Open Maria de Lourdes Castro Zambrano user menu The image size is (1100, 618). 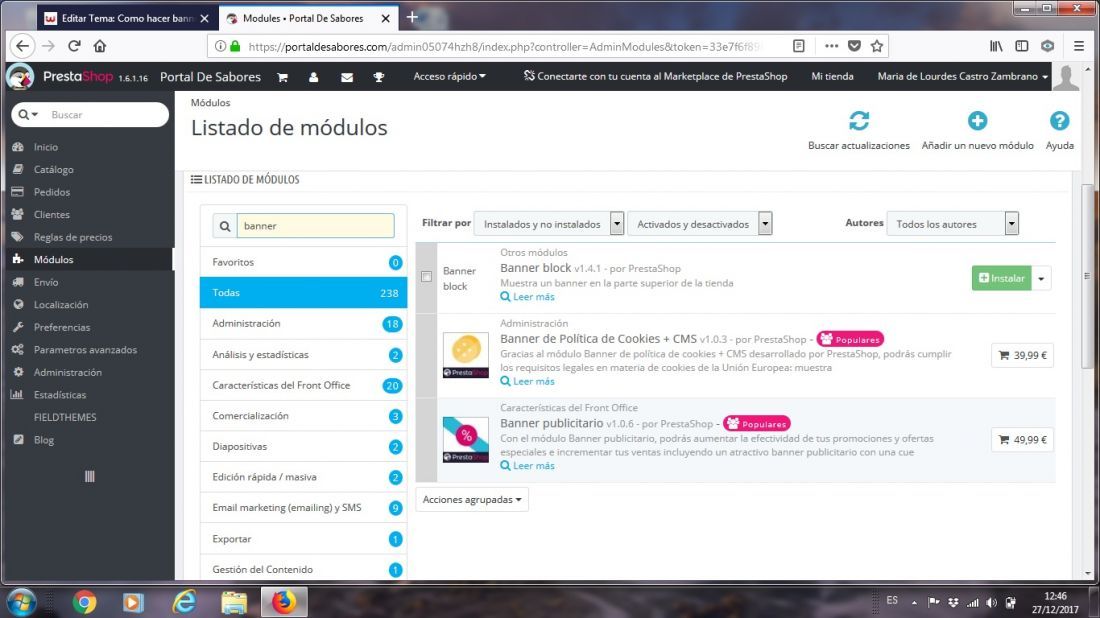962,76
